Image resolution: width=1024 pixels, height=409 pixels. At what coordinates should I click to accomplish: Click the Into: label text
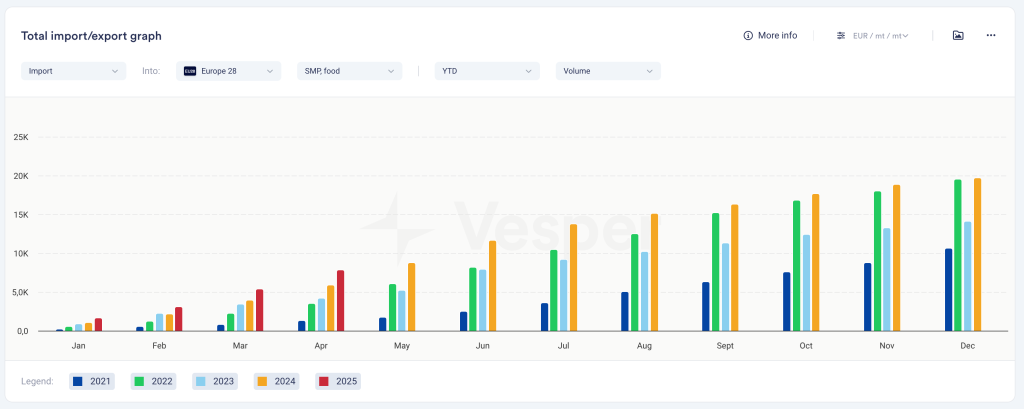[x=152, y=71]
